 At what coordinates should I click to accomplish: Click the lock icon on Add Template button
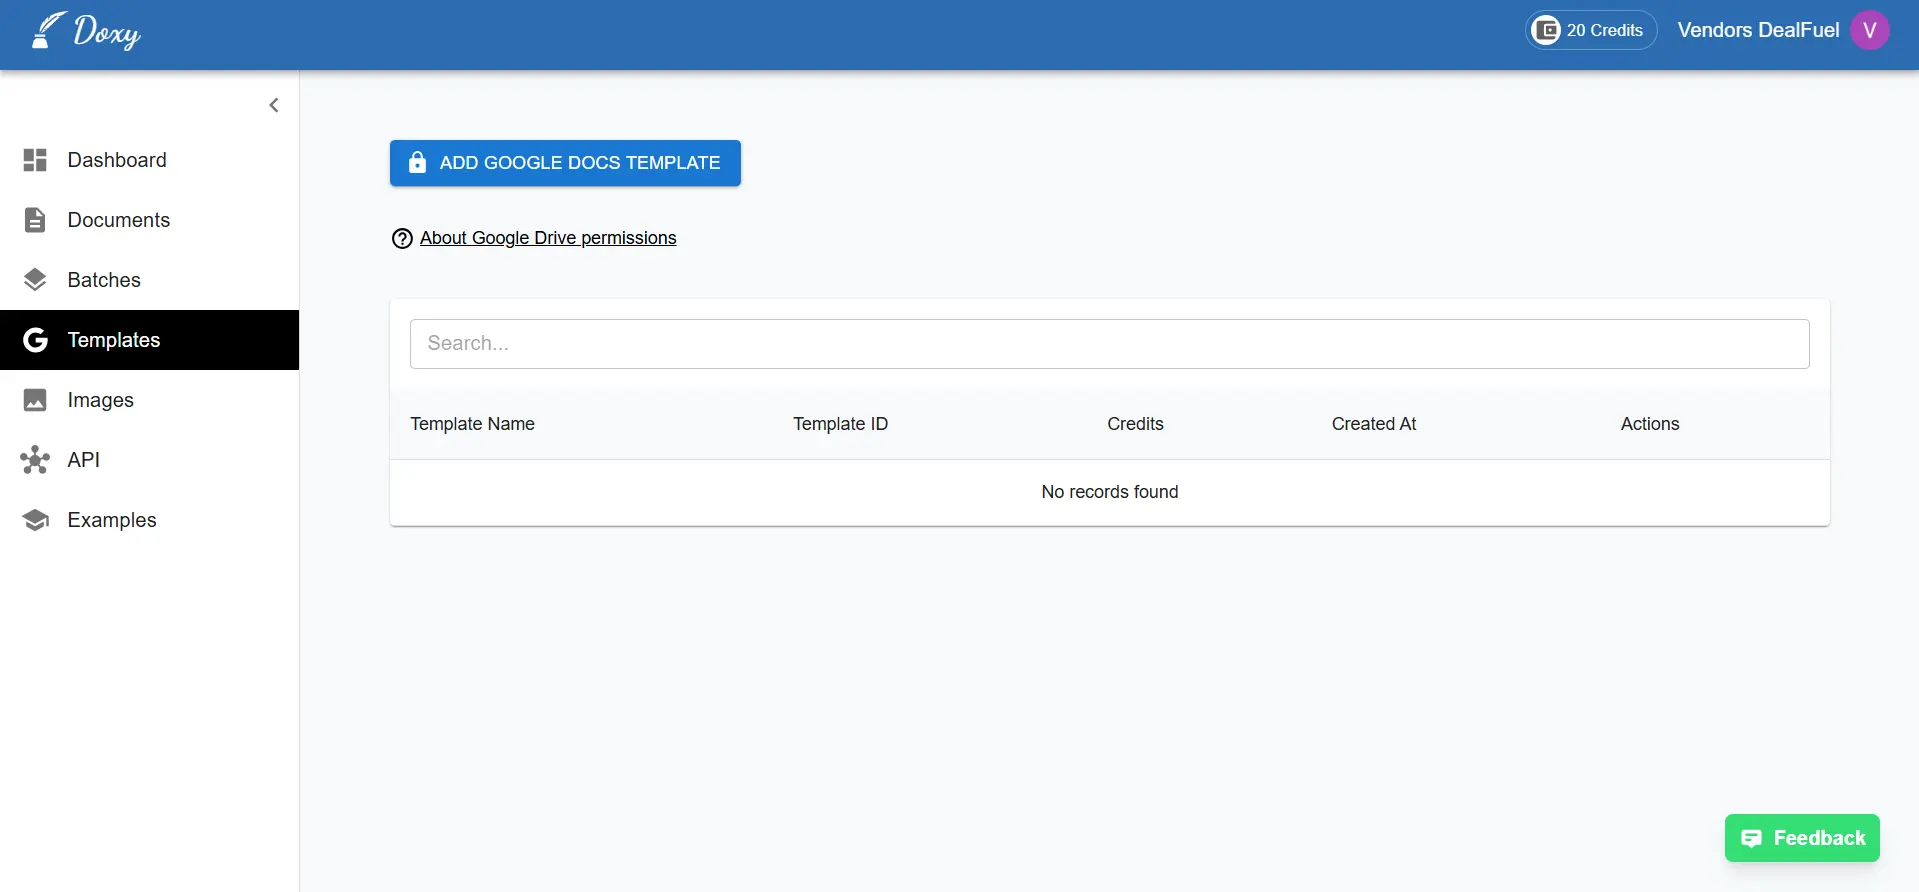coord(417,162)
